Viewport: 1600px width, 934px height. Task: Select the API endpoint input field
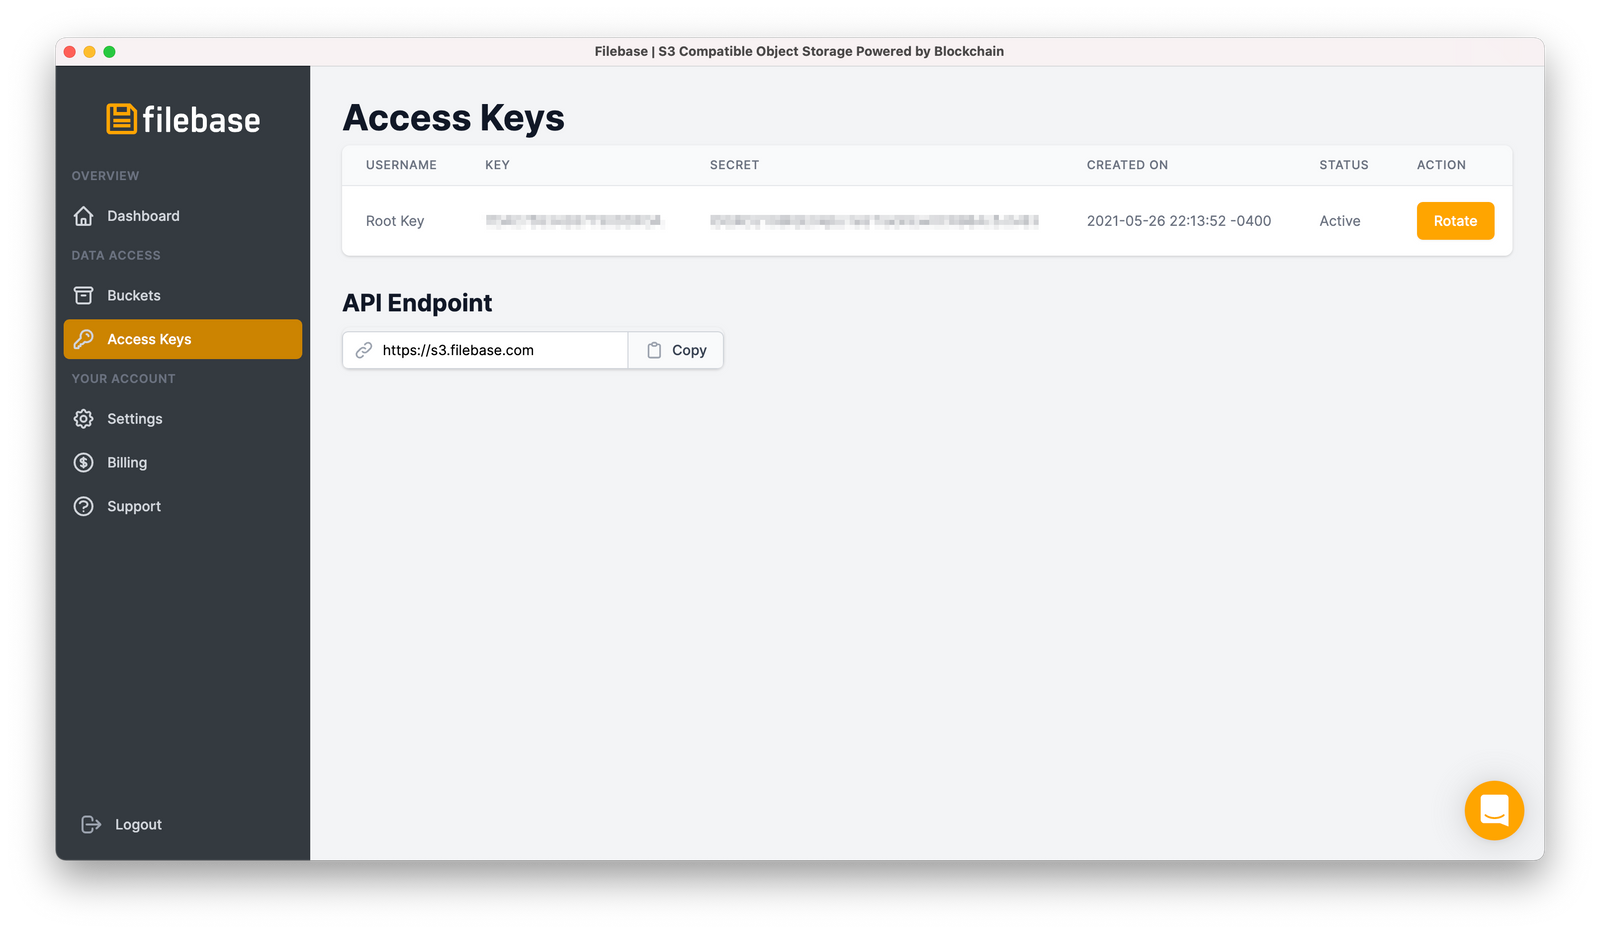pos(490,350)
